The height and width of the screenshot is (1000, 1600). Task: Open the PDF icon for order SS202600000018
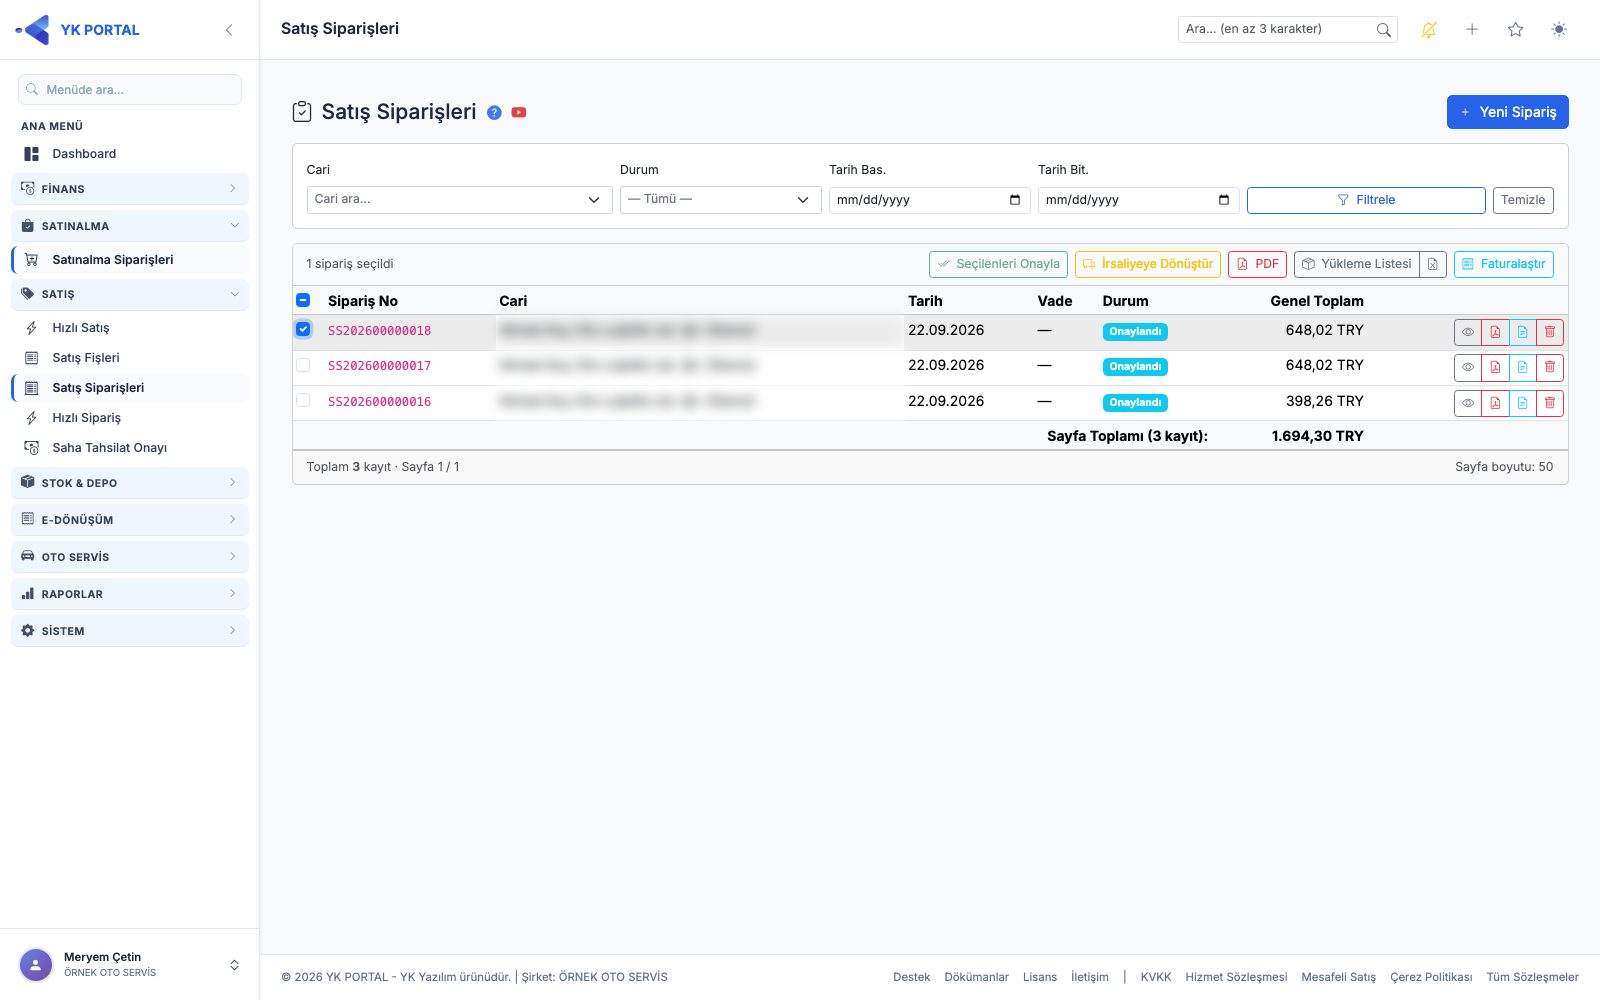pos(1495,332)
